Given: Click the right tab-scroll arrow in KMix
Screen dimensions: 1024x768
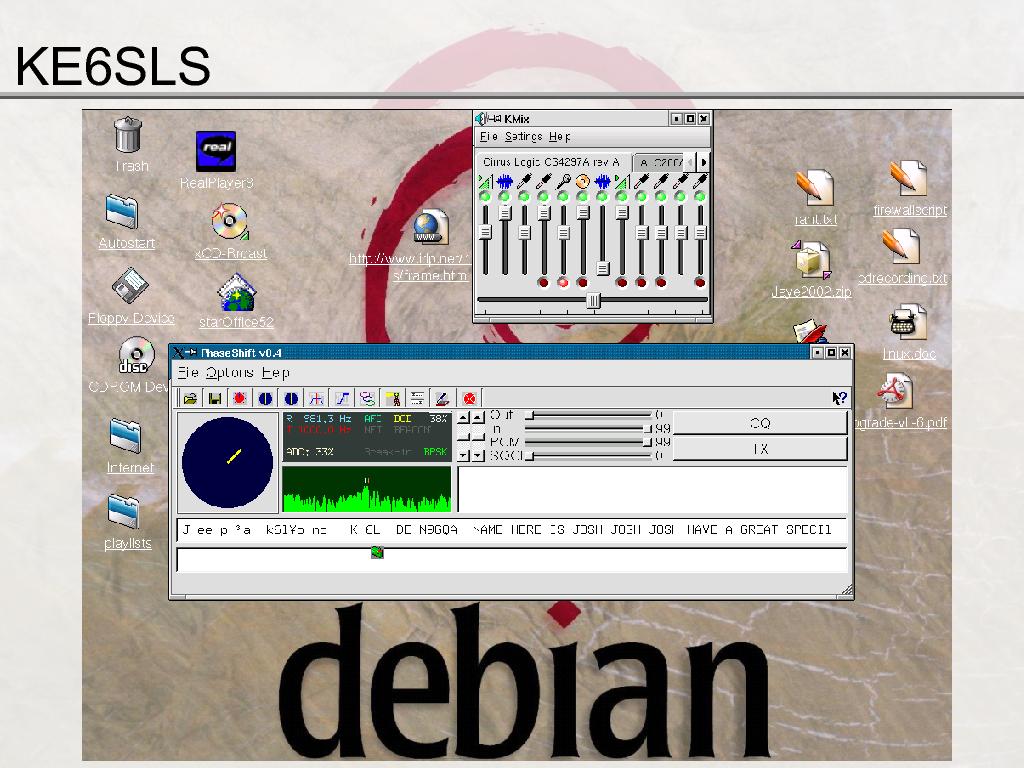Looking at the screenshot, I should tap(704, 162).
